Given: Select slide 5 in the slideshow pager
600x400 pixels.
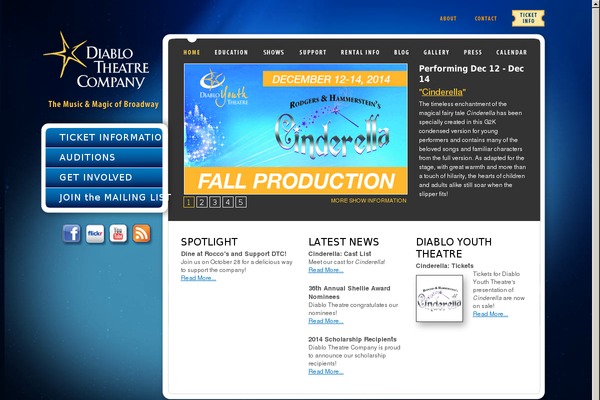Looking at the screenshot, I should (241, 202).
